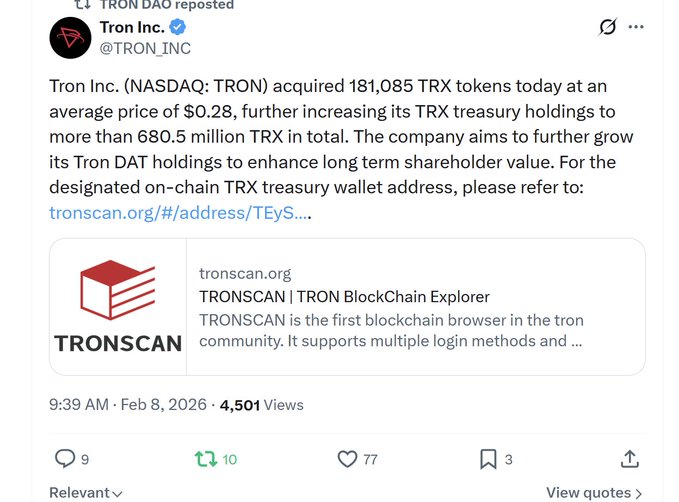Open View quotes
This screenshot has width=679, height=502.
point(594,492)
